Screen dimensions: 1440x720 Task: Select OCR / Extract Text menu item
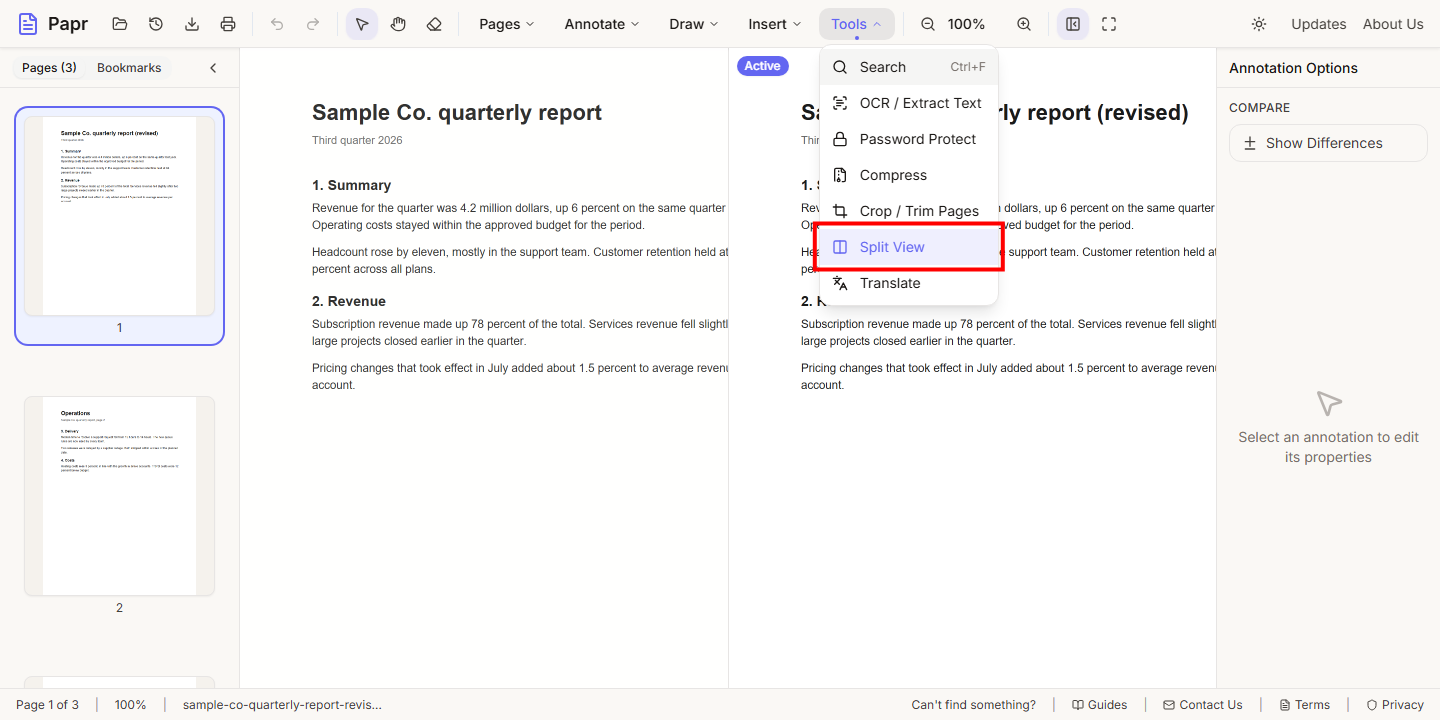(x=909, y=103)
